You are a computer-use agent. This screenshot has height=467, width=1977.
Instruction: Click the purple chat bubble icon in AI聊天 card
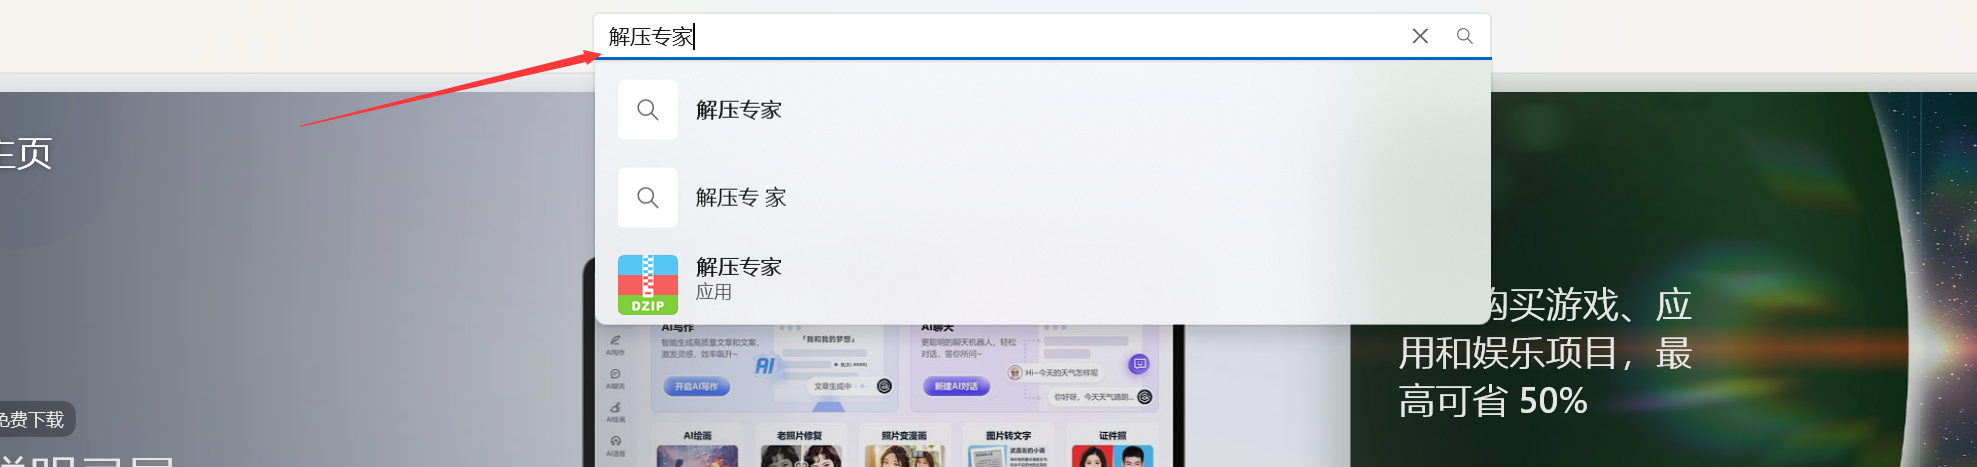(1139, 364)
